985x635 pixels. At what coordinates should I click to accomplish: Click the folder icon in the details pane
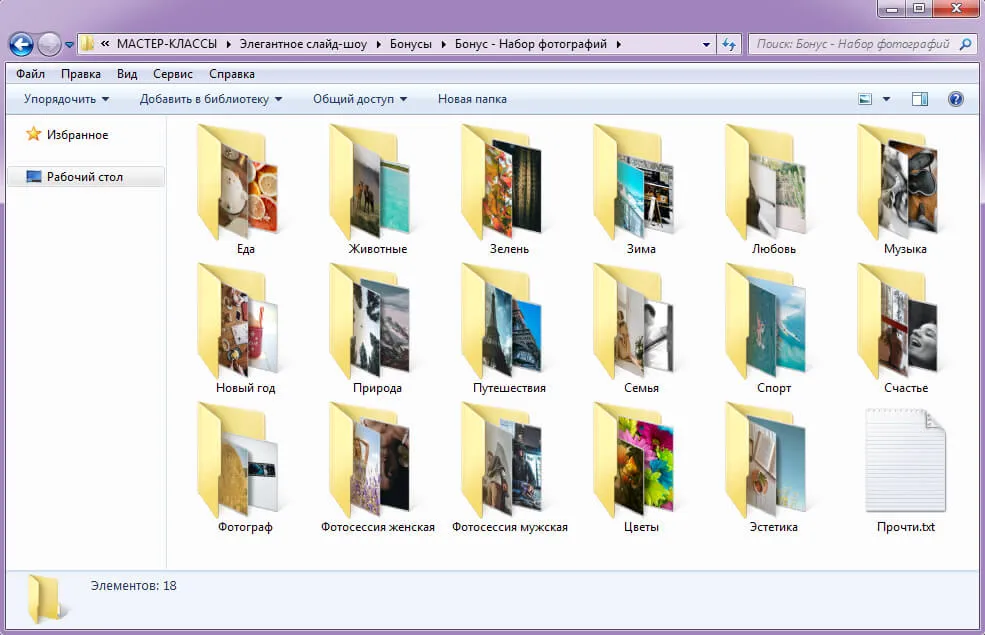tap(45, 600)
